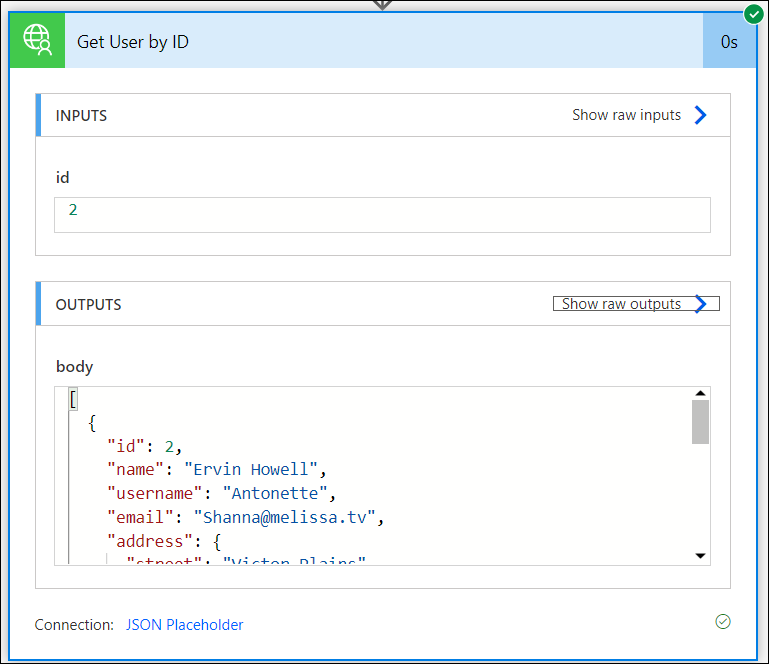Image resolution: width=769 pixels, height=664 pixels.
Task: Click the opening bracket line in body
Action: tap(73, 399)
